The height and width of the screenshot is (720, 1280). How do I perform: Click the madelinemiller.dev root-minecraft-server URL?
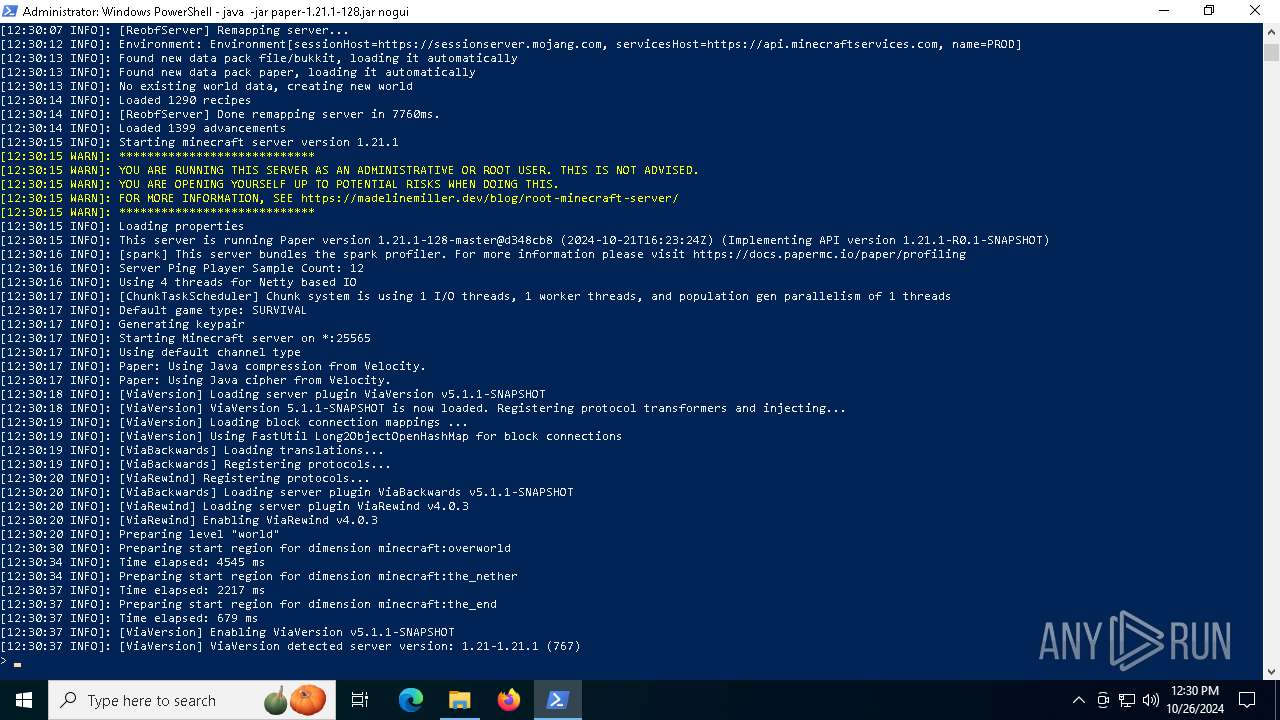[489, 198]
